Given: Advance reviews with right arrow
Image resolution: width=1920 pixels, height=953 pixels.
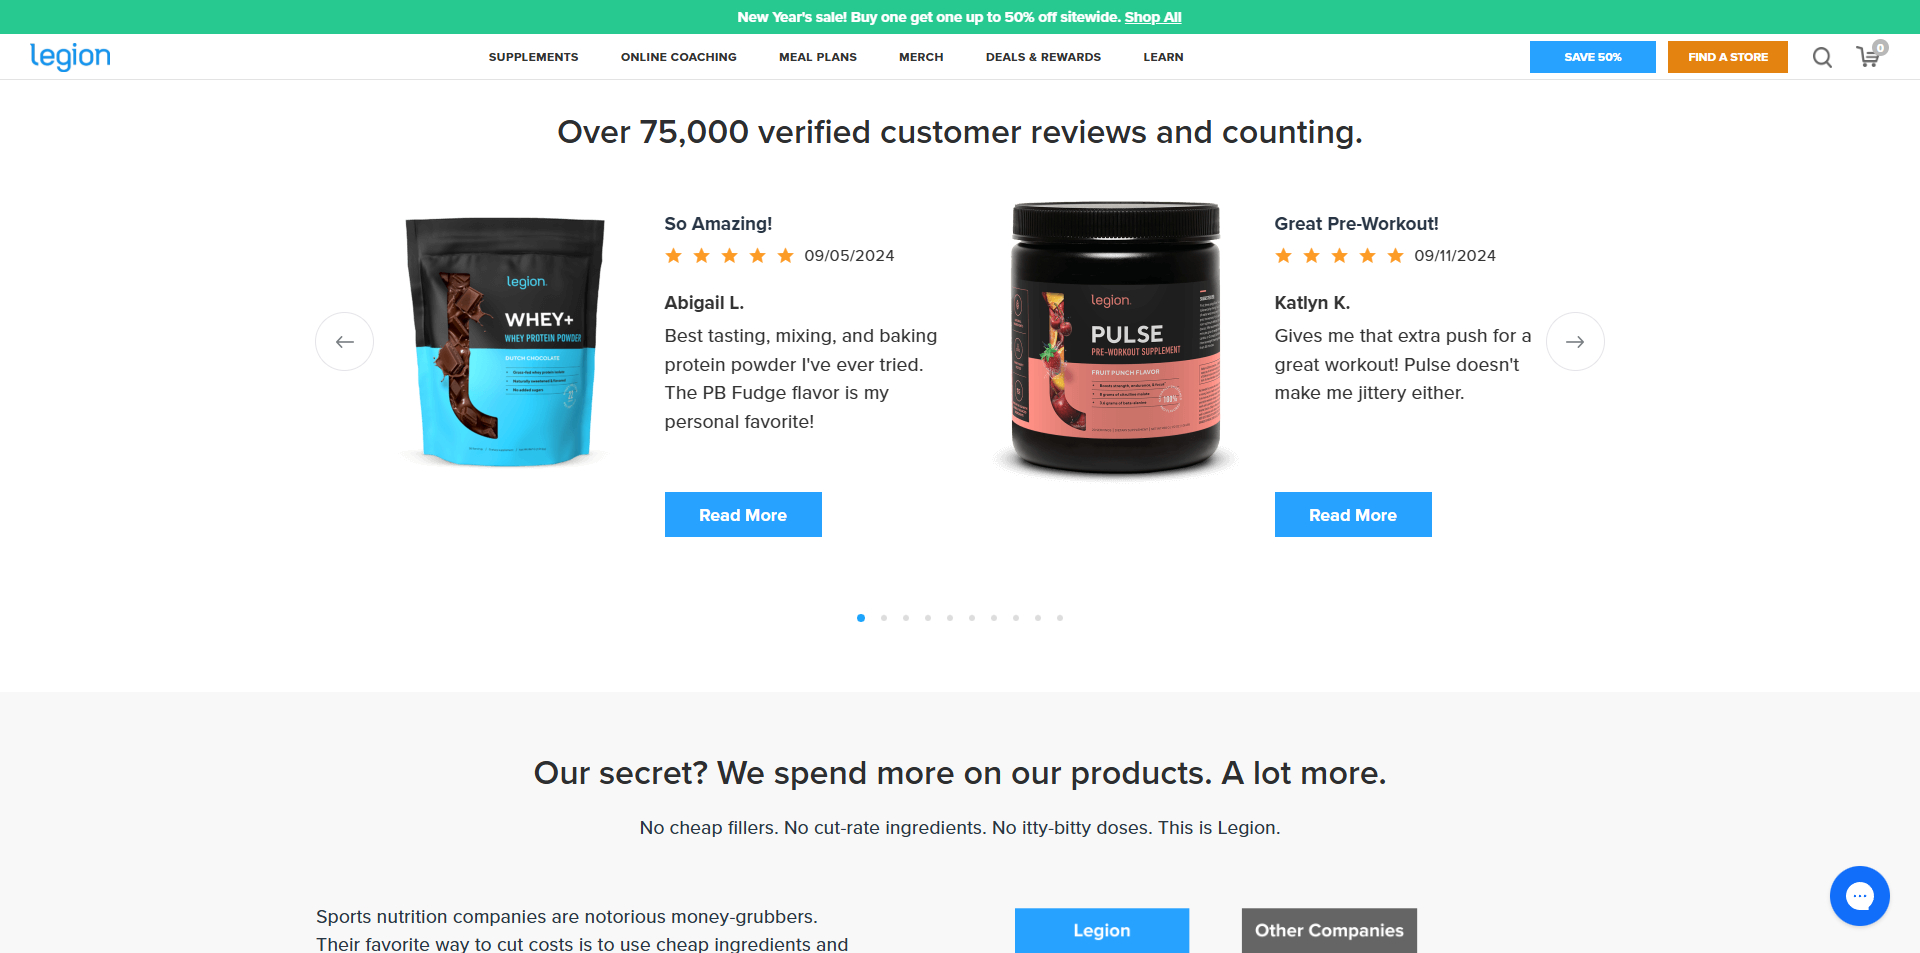Looking at the screenshot, I should 1575,342.
